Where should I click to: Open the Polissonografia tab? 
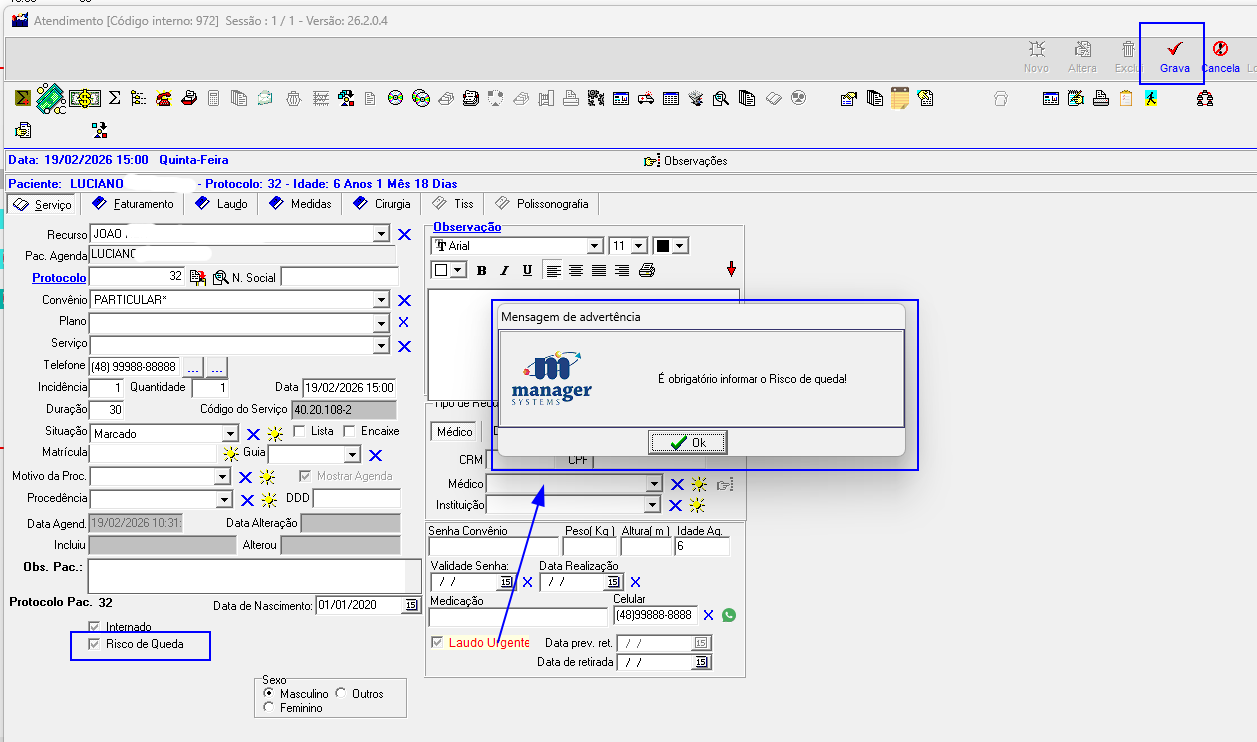pyautogui.click(x=542, y=204)
